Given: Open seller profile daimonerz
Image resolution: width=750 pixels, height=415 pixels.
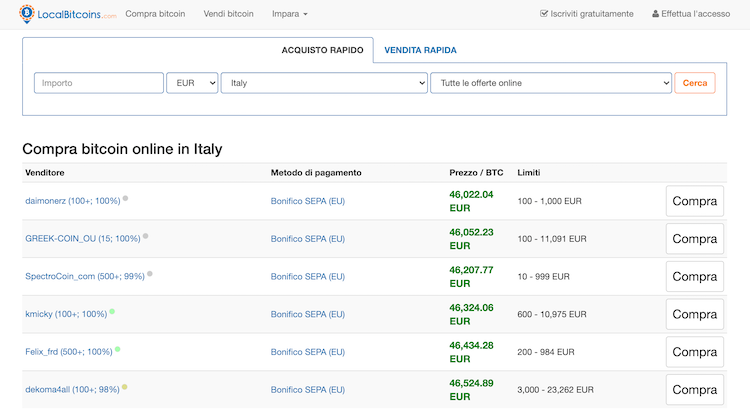Looking at the screenshot, I should tap(73, 201).
